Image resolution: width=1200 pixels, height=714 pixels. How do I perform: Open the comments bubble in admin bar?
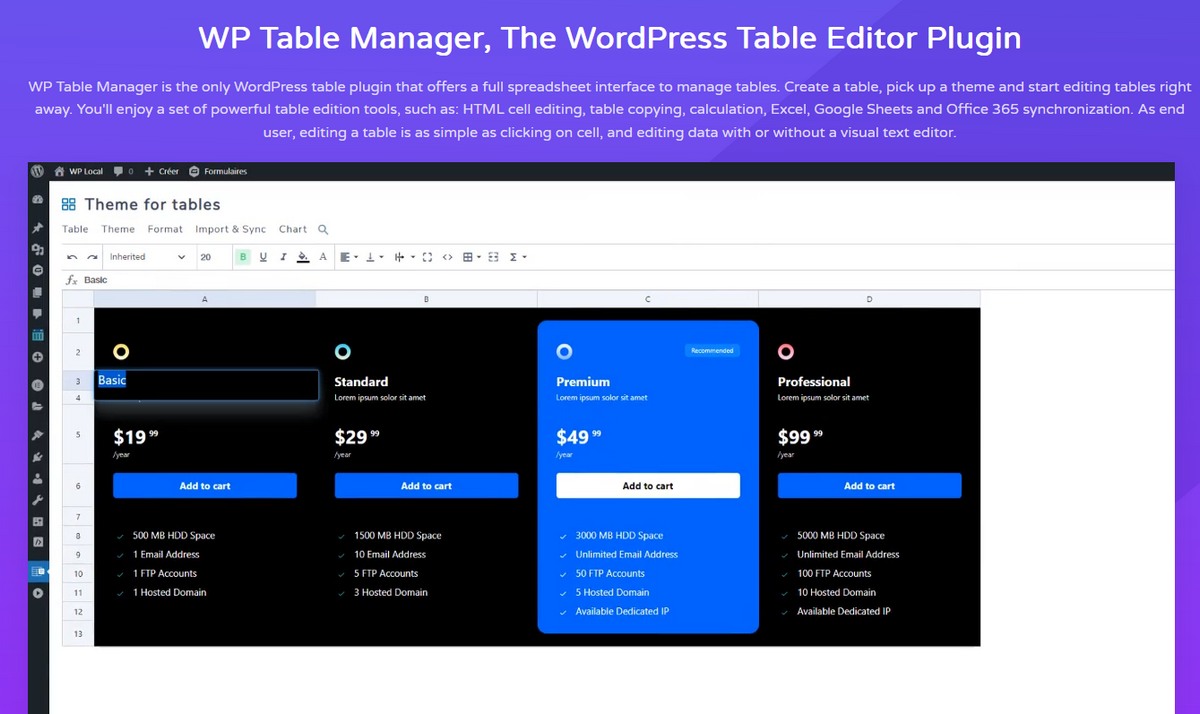[x=123, y=171]
